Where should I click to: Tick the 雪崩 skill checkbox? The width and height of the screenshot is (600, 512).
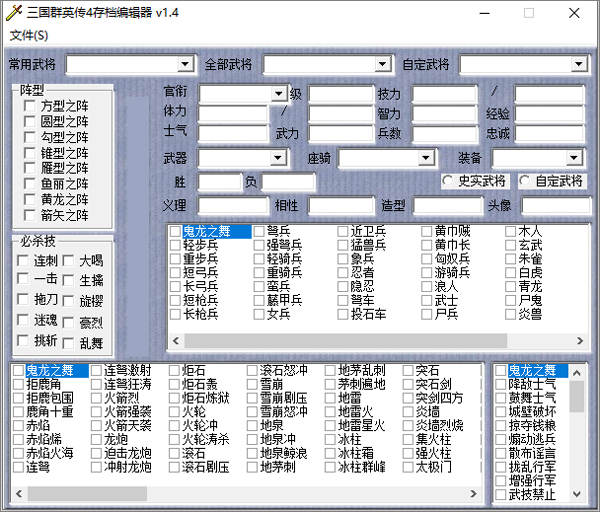point(252,384)
